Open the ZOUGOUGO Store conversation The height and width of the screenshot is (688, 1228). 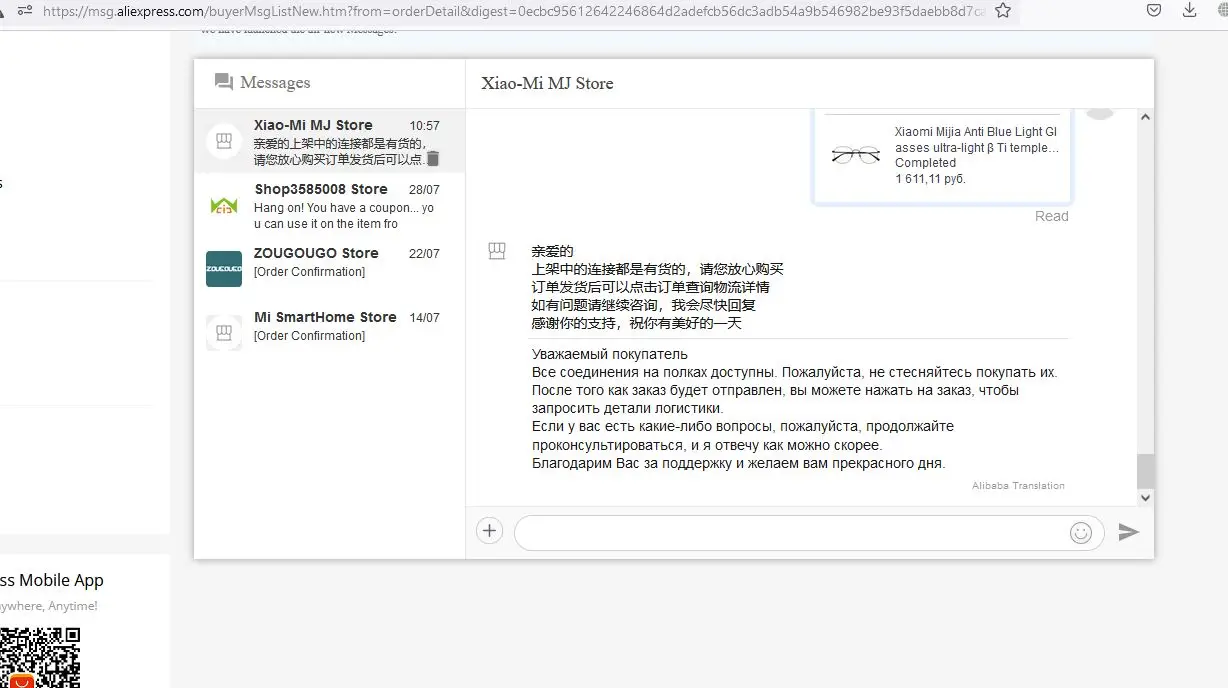[330, 269]
